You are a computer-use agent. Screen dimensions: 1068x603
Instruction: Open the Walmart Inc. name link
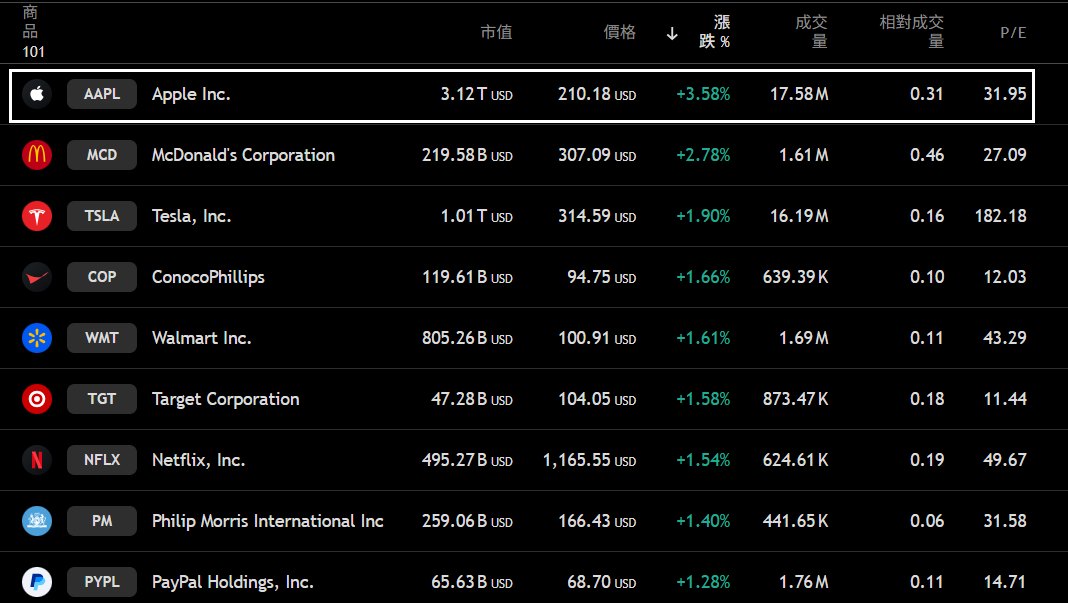[x=201, y=338]
